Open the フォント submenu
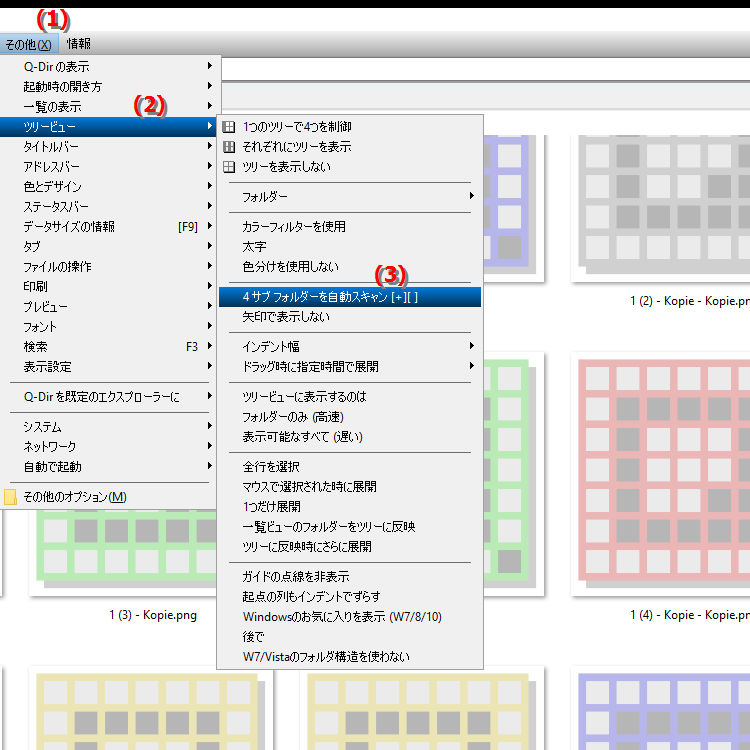750x750 pixels. click(x=110, y=327)
